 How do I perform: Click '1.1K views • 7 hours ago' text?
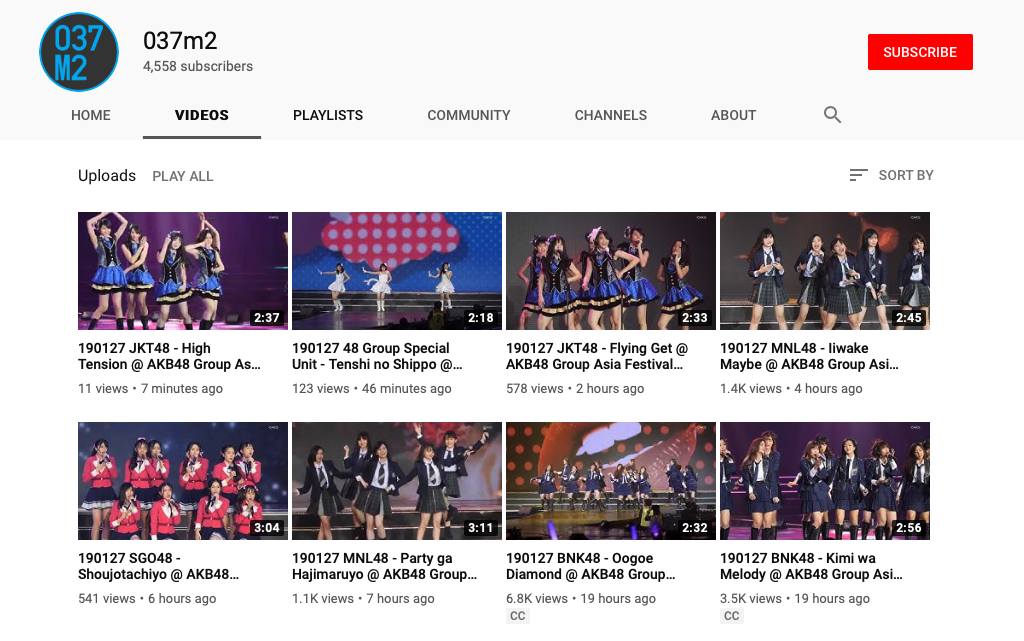pos(363,599)
